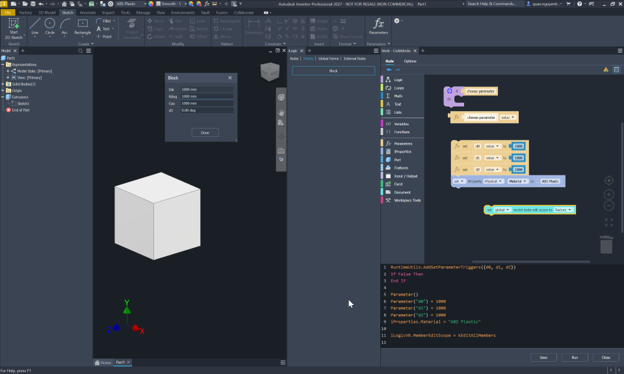Image resolution: width=624 pixels, height=374 pixels.
Task: Select the Rectangle sketch tool
Action: tap(83, 27)
